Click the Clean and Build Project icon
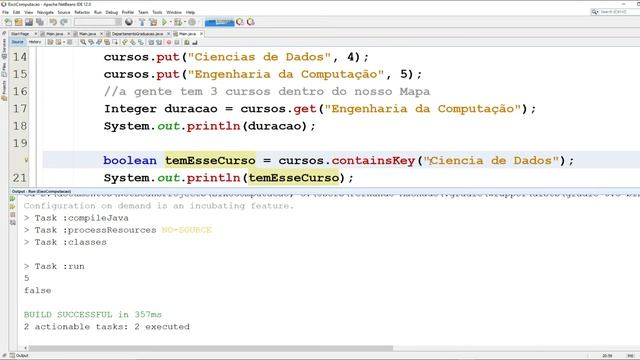This screenshot has width=640, height=360. (153, 22)
